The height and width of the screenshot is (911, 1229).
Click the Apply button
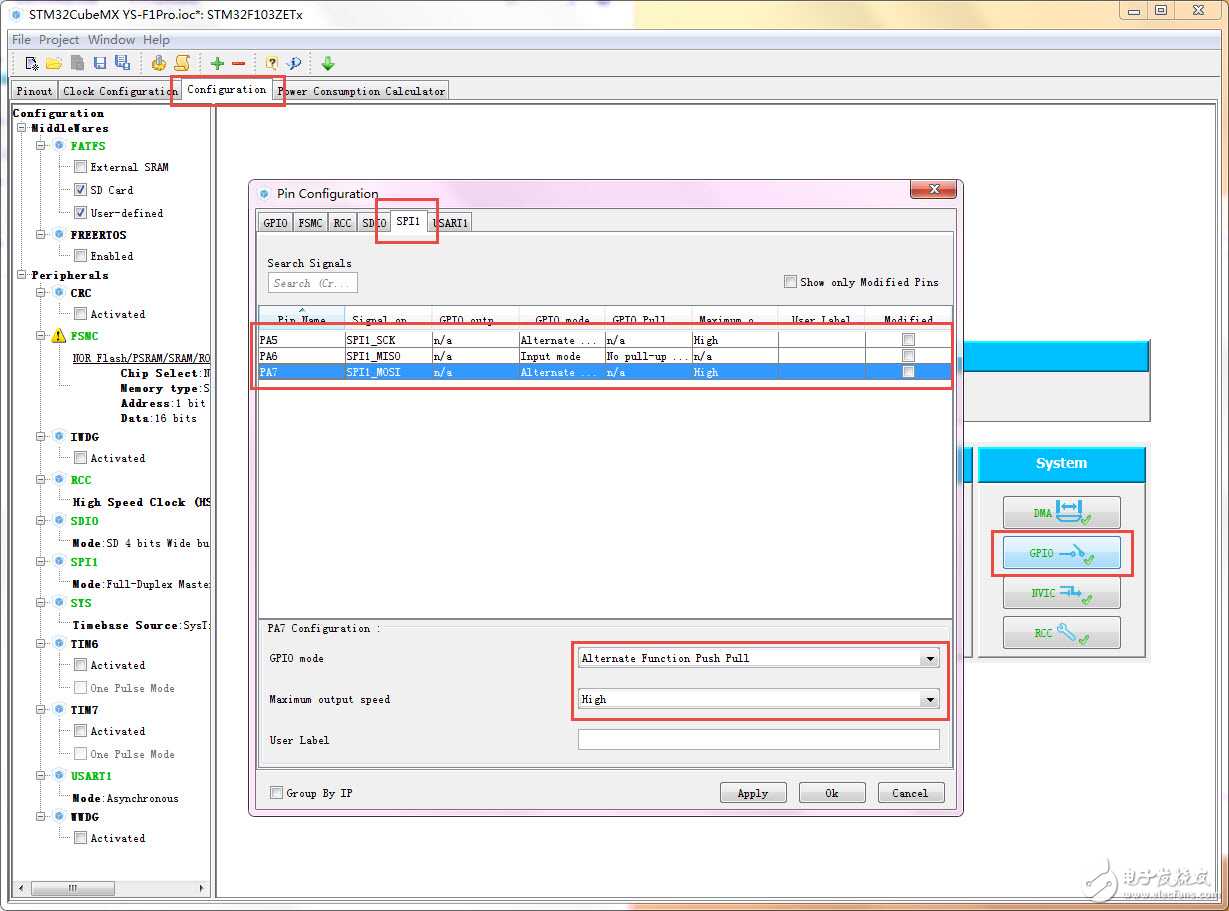[752, 793]
